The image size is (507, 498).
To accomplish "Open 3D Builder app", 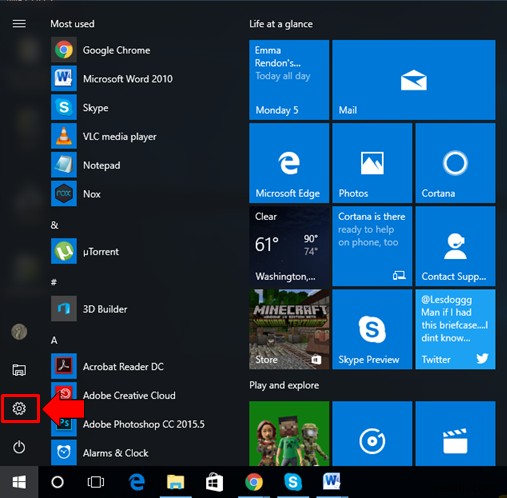I will pyautogui.click(x=133, y=309).
